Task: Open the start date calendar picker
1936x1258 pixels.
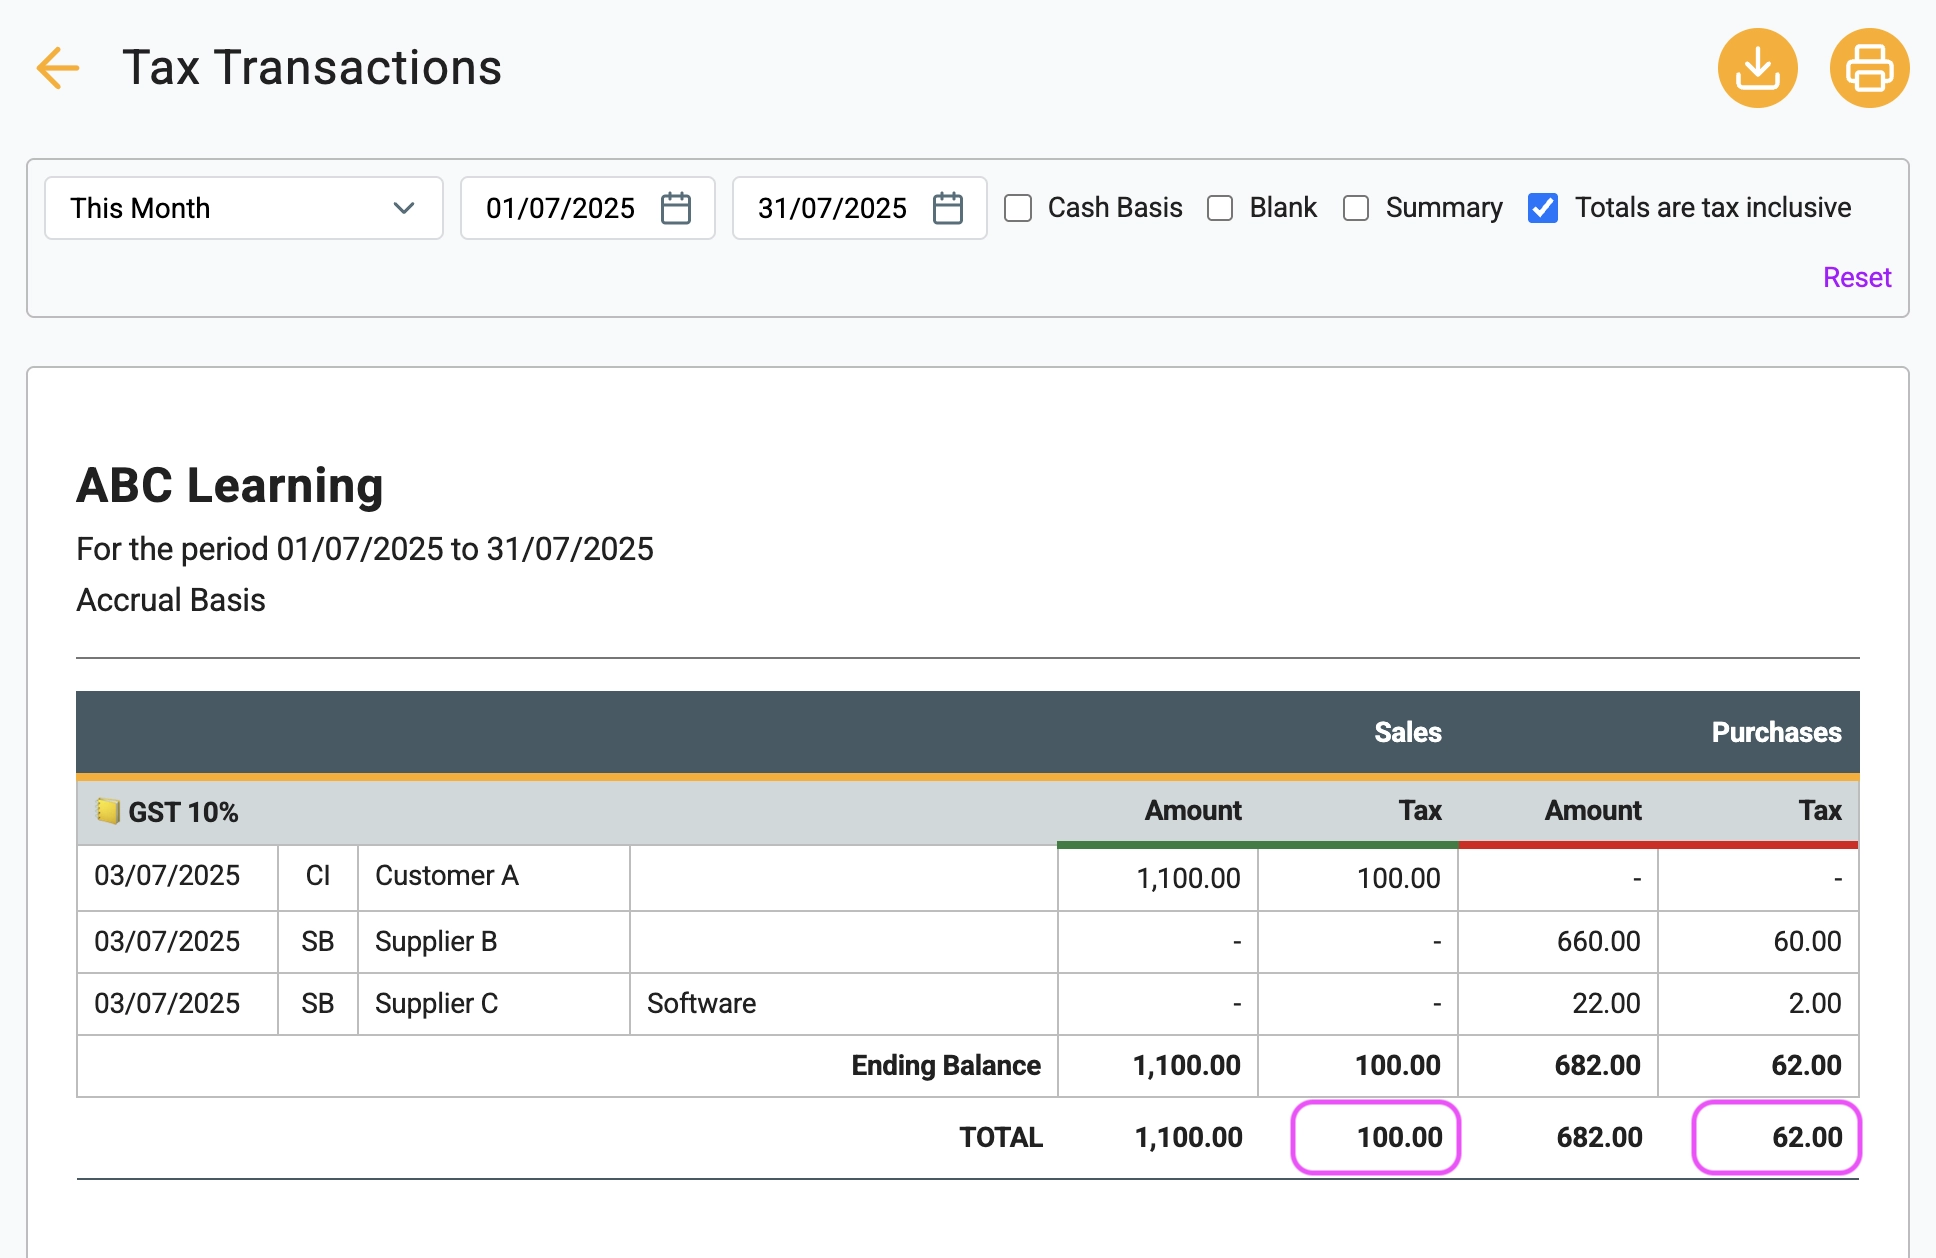Action: (x=676, y=208)
